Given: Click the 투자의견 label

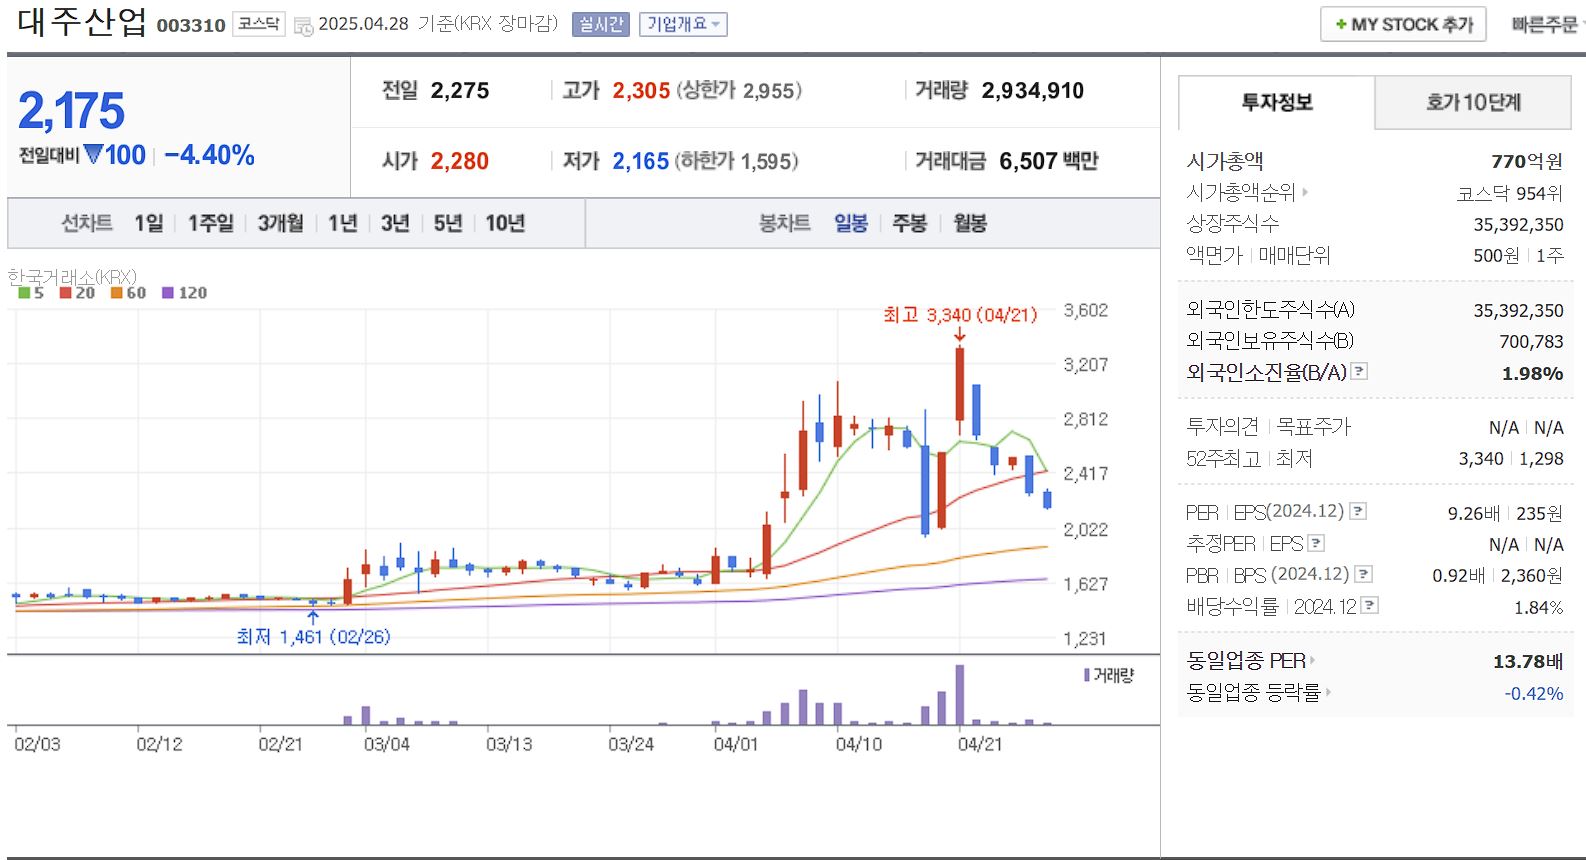Looking at the screenshot, I should point(1222,427).
